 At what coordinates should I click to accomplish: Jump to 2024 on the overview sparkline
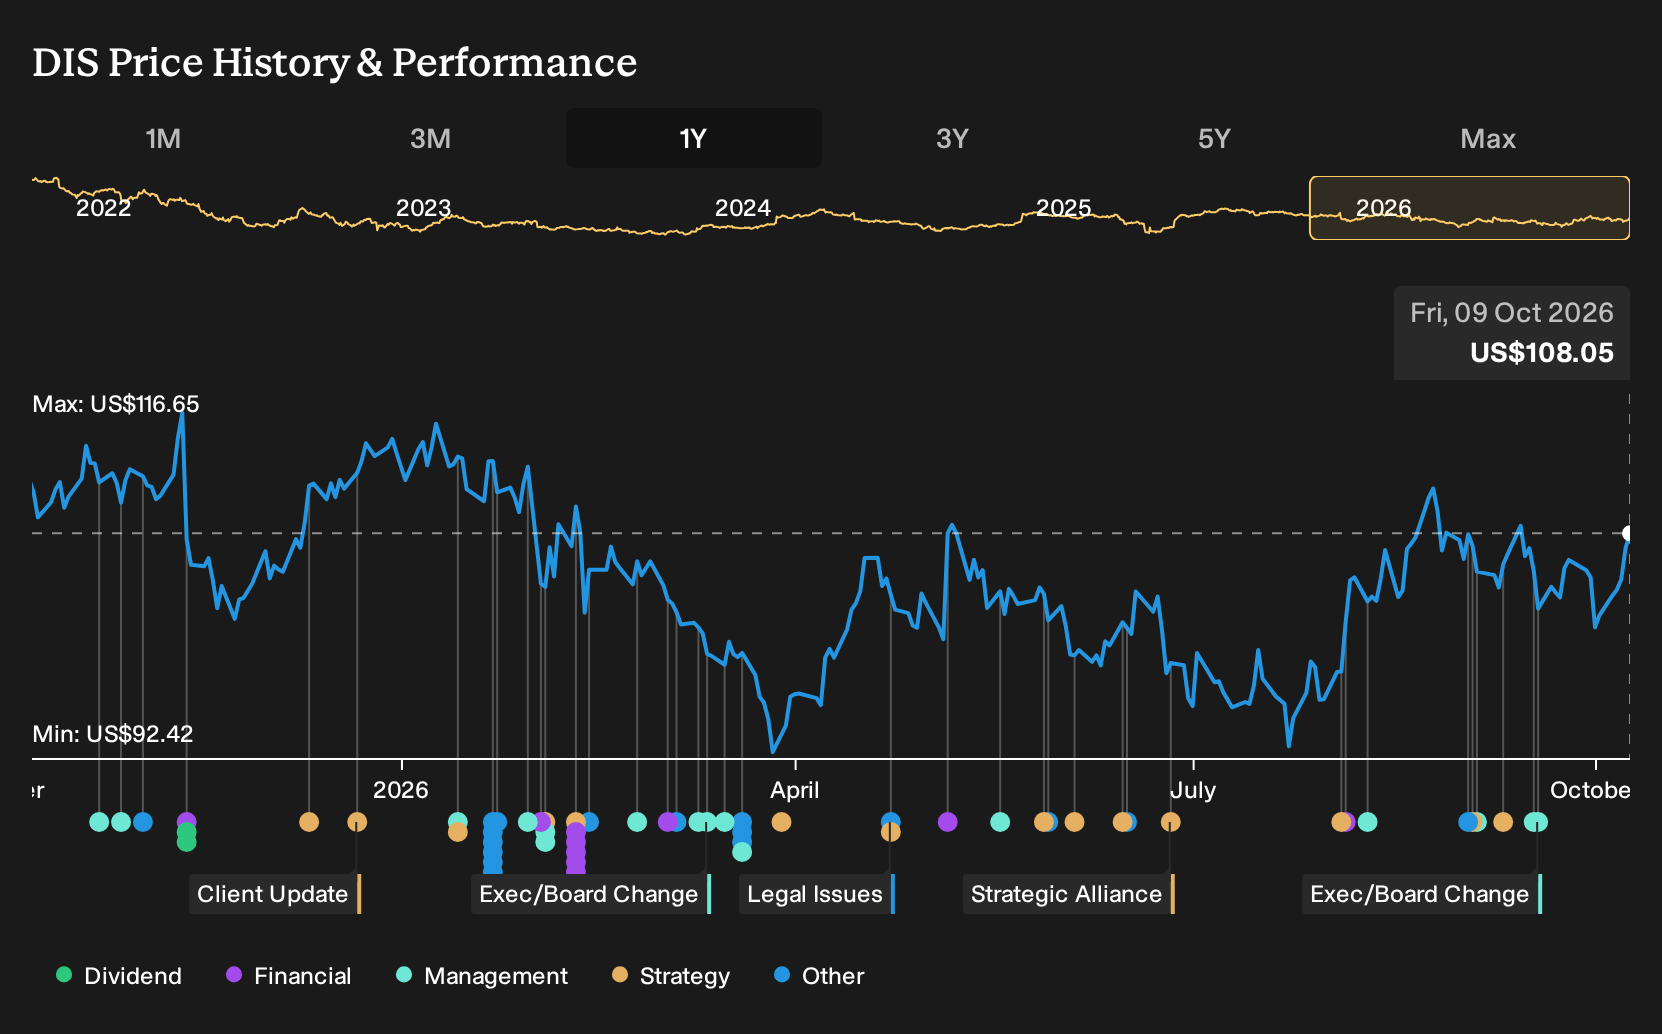pyautogui.click(x=743, y=208)
